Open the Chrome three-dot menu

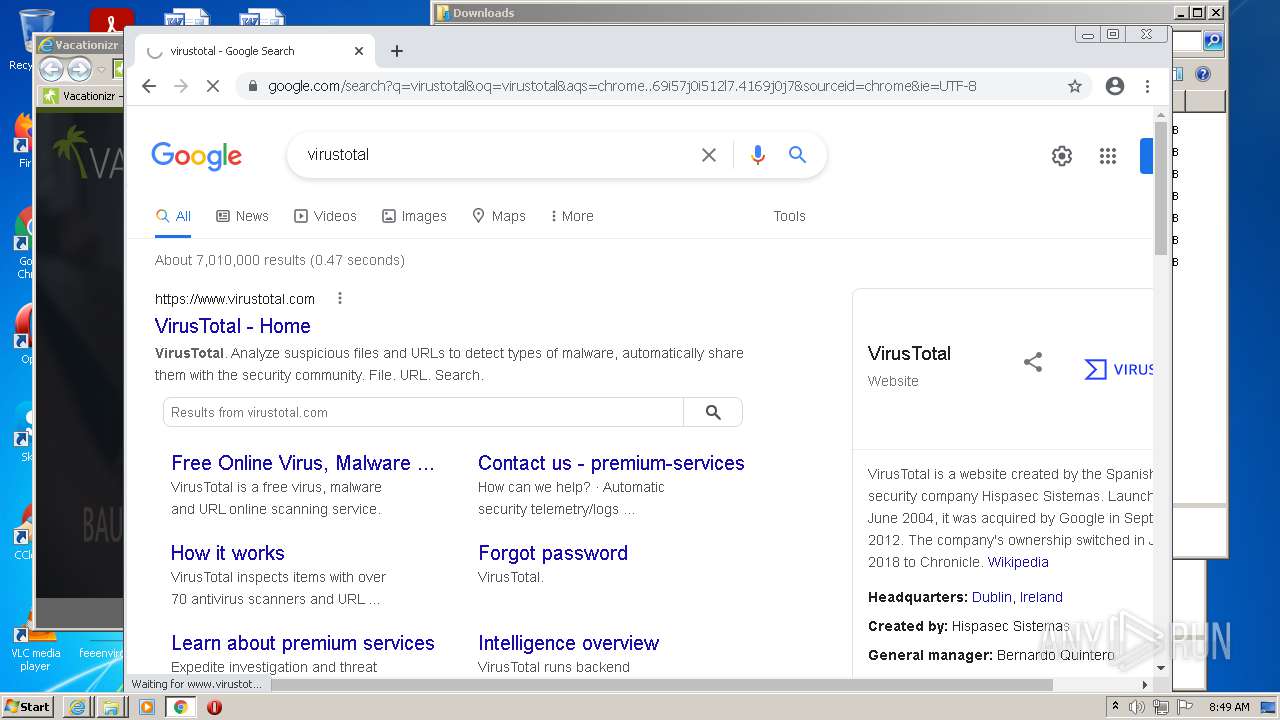(x=1148, y=86)
